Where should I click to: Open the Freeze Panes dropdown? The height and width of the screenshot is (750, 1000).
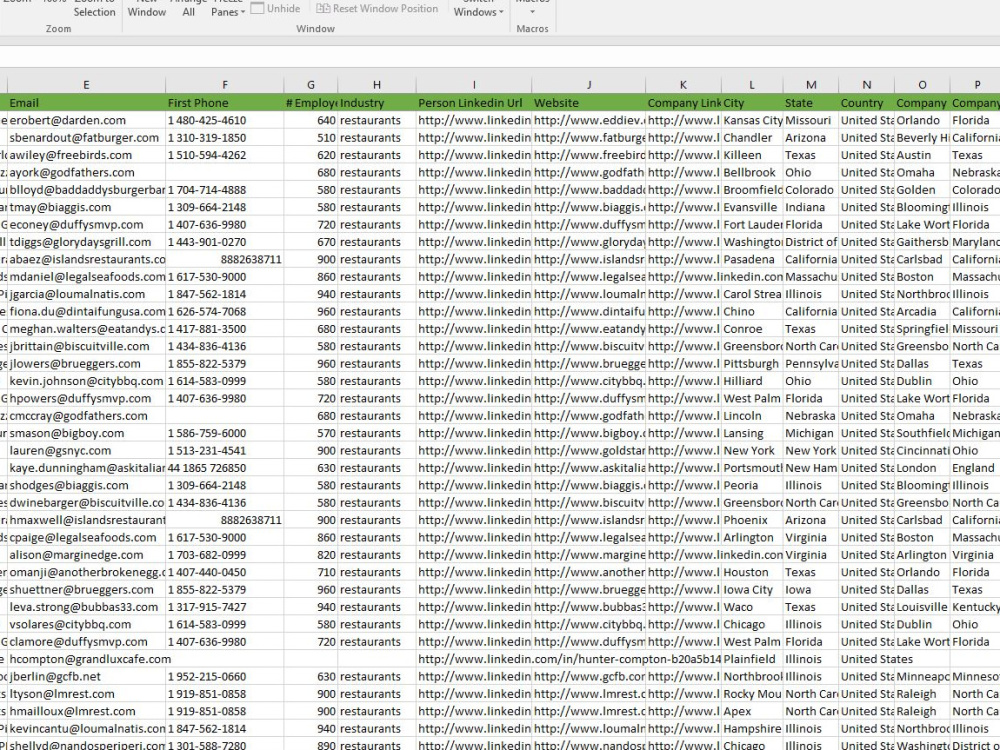pos(228,9)
